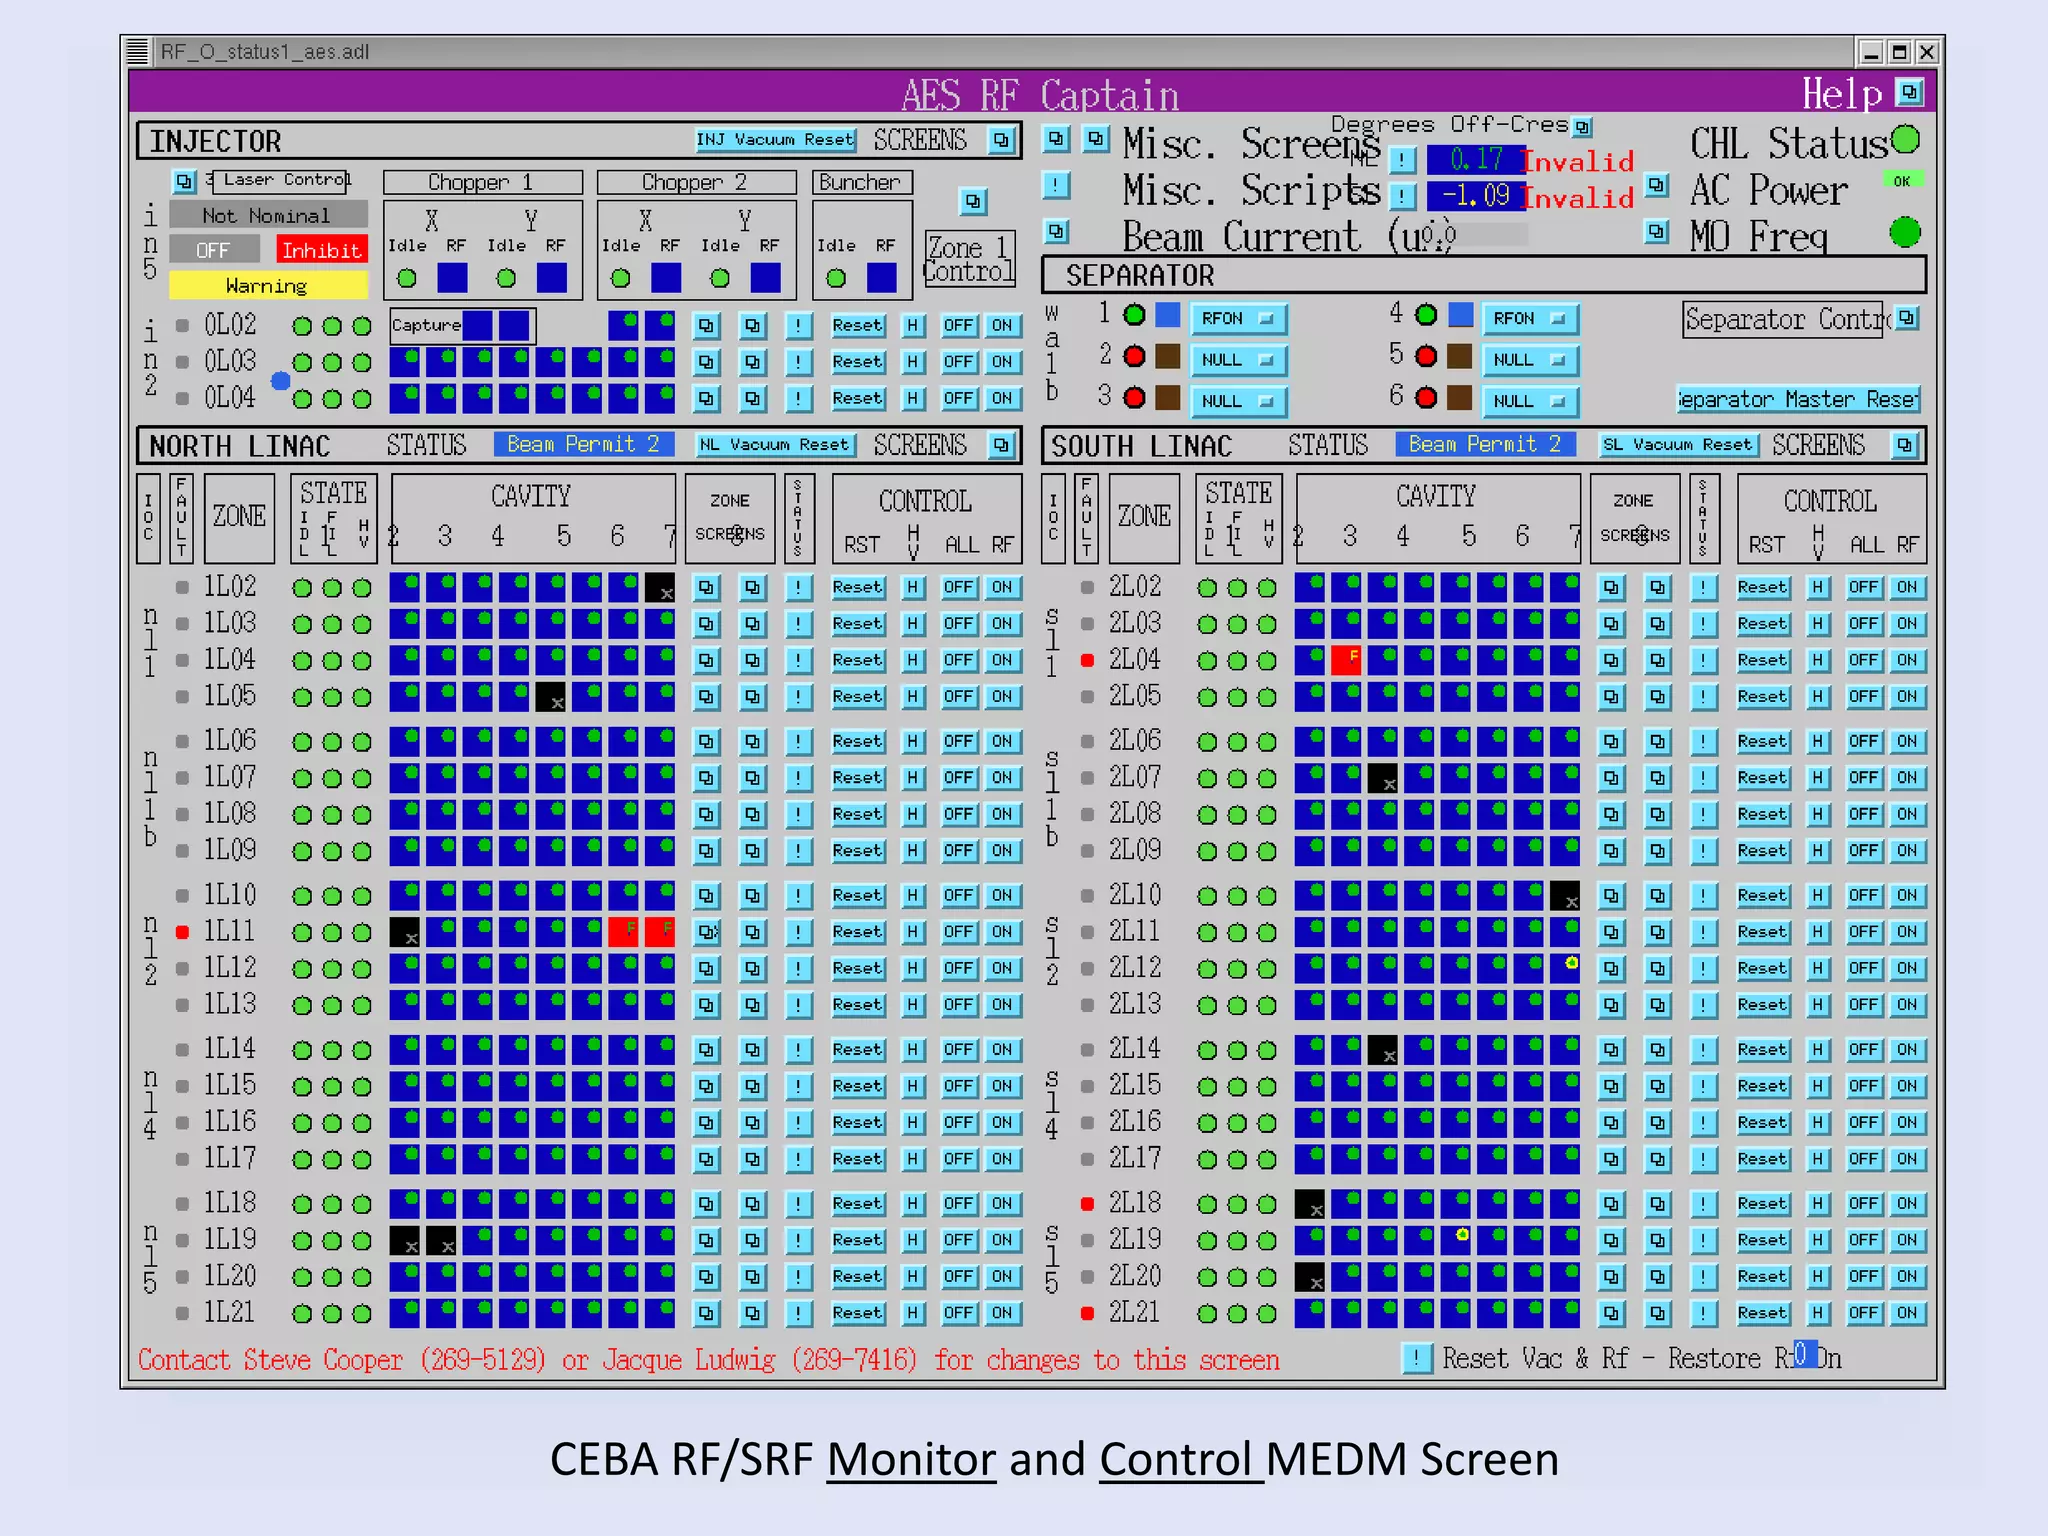Click INJ Vacuum Reset button
This screenshot has width=2048, height=1536.
tap(775, 140)
